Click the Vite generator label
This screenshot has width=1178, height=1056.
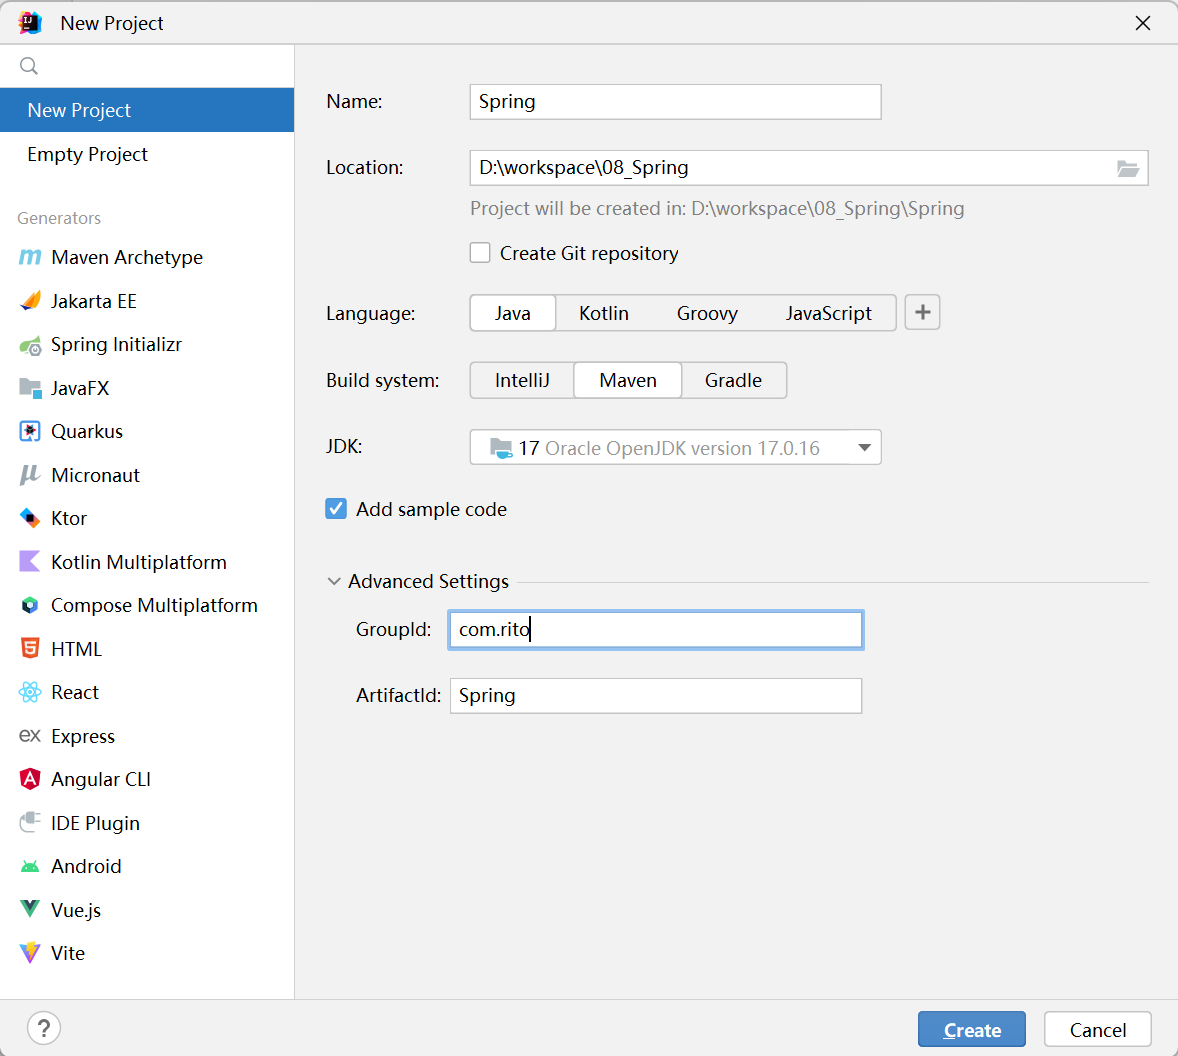[68, 953]
